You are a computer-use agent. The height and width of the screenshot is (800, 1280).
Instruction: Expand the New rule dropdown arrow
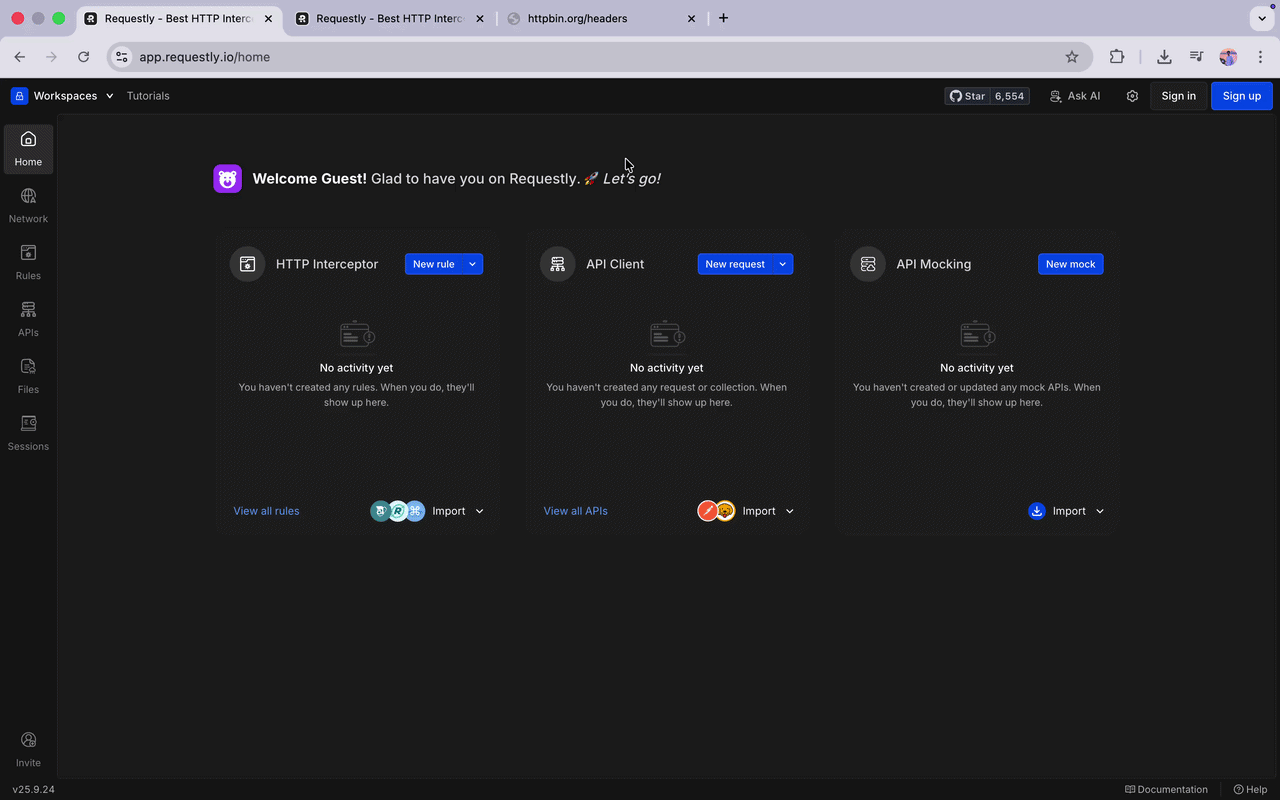coord(473,264)
